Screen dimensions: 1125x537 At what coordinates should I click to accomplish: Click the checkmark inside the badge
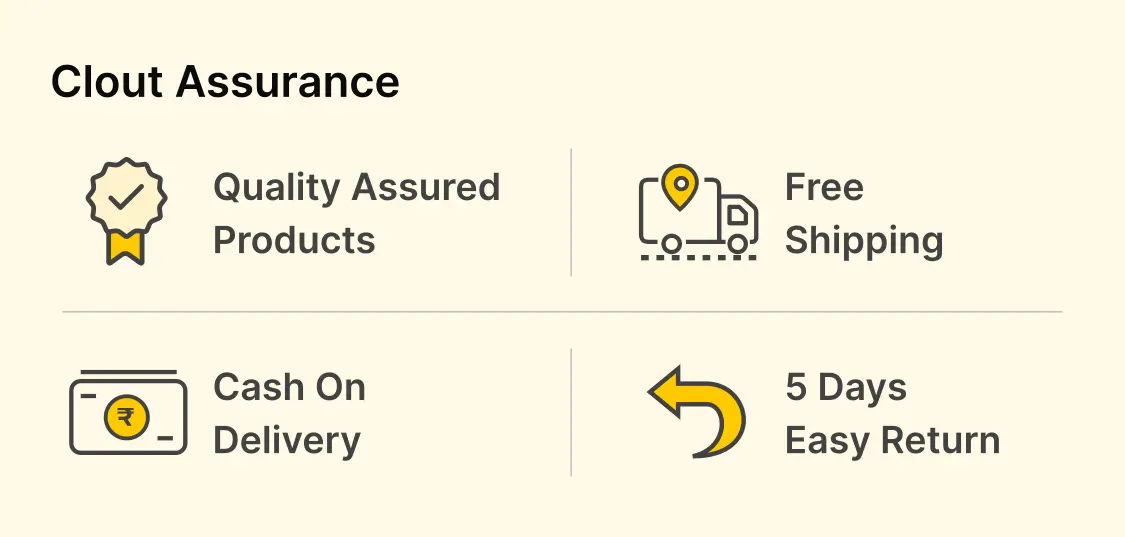click(x=126, y=197)
